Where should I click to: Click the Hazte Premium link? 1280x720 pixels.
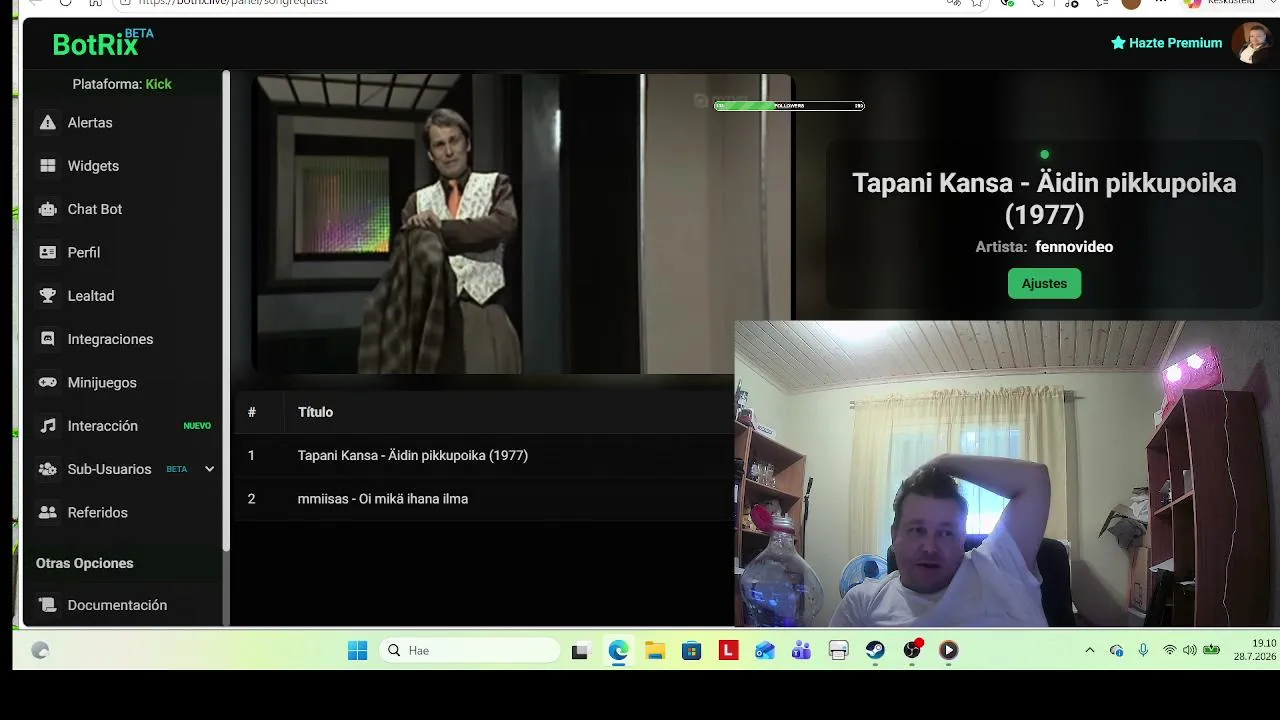click(1166, 43)
